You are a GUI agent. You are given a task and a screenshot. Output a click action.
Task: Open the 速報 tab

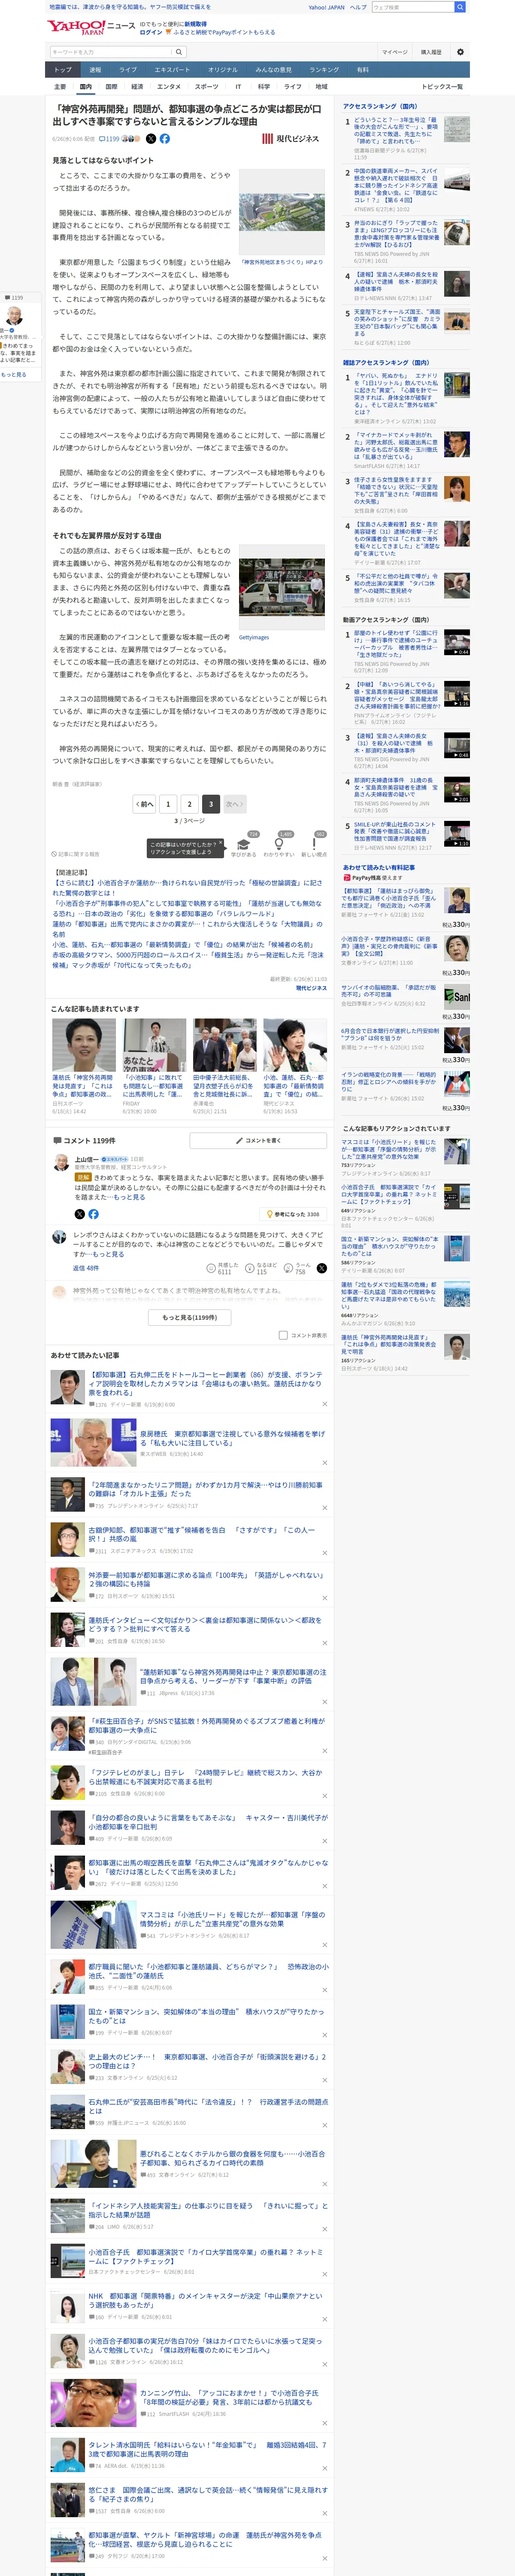pyautogui.click(x=95, y=70)
